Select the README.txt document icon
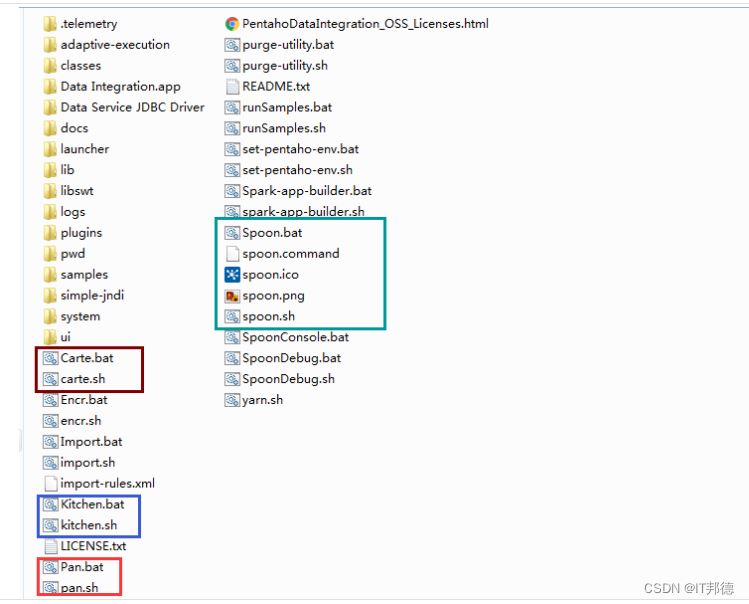 click(232, 87)
